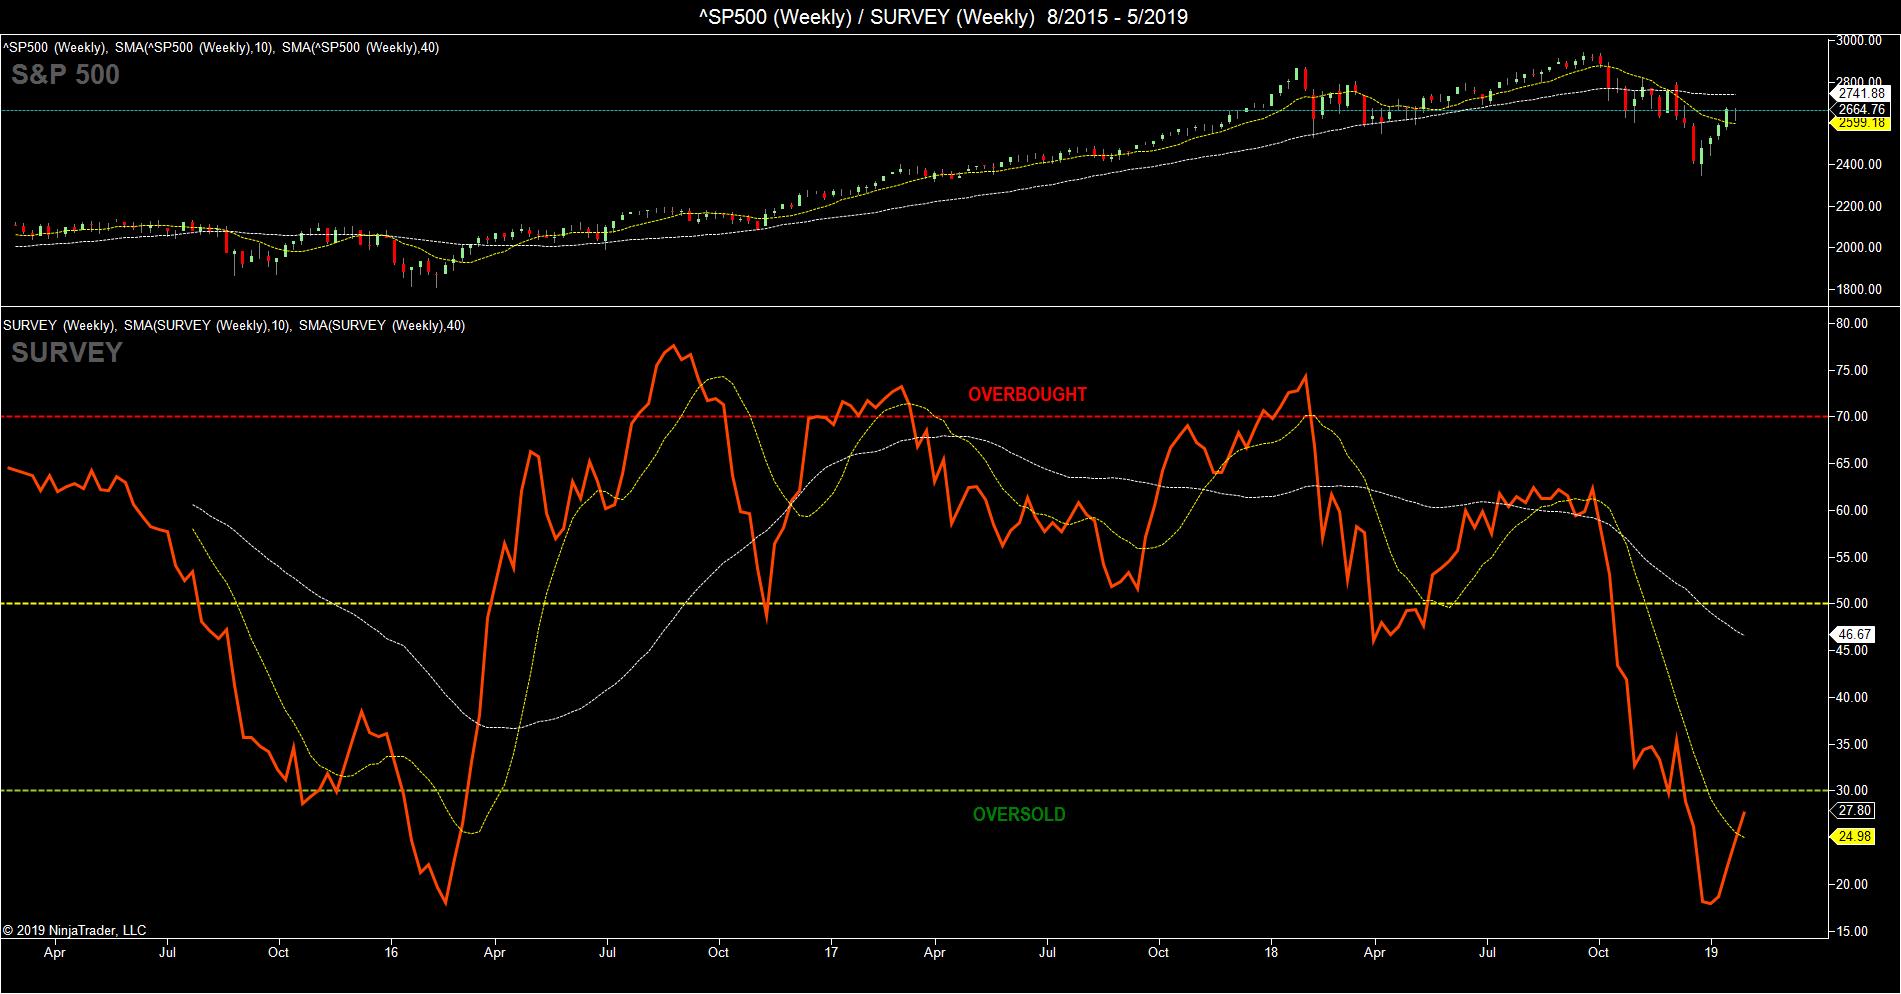Click the 80.00 survey axis label
This screenshot has width=1901, height=994.
[x=1853, y=323]
